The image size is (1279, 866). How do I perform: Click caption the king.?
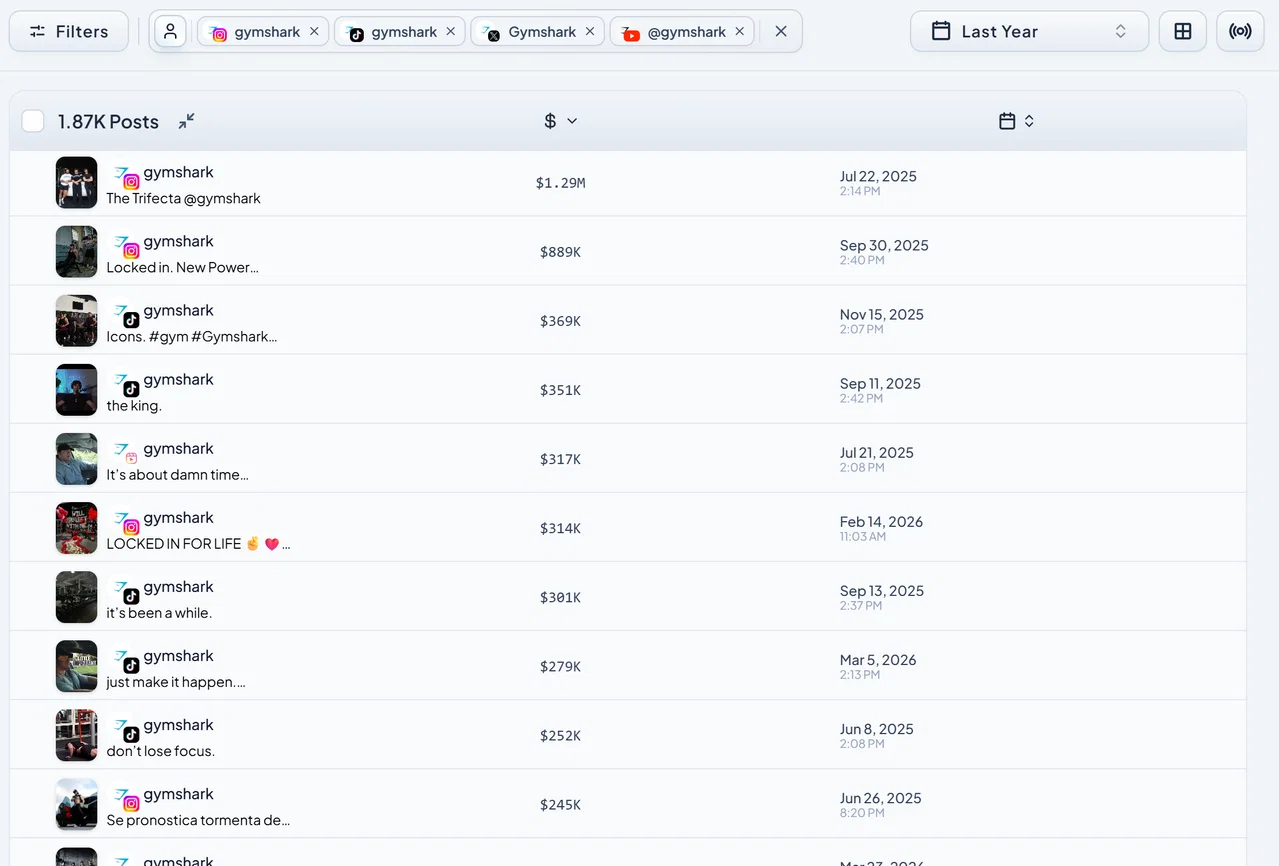point(134,405)
